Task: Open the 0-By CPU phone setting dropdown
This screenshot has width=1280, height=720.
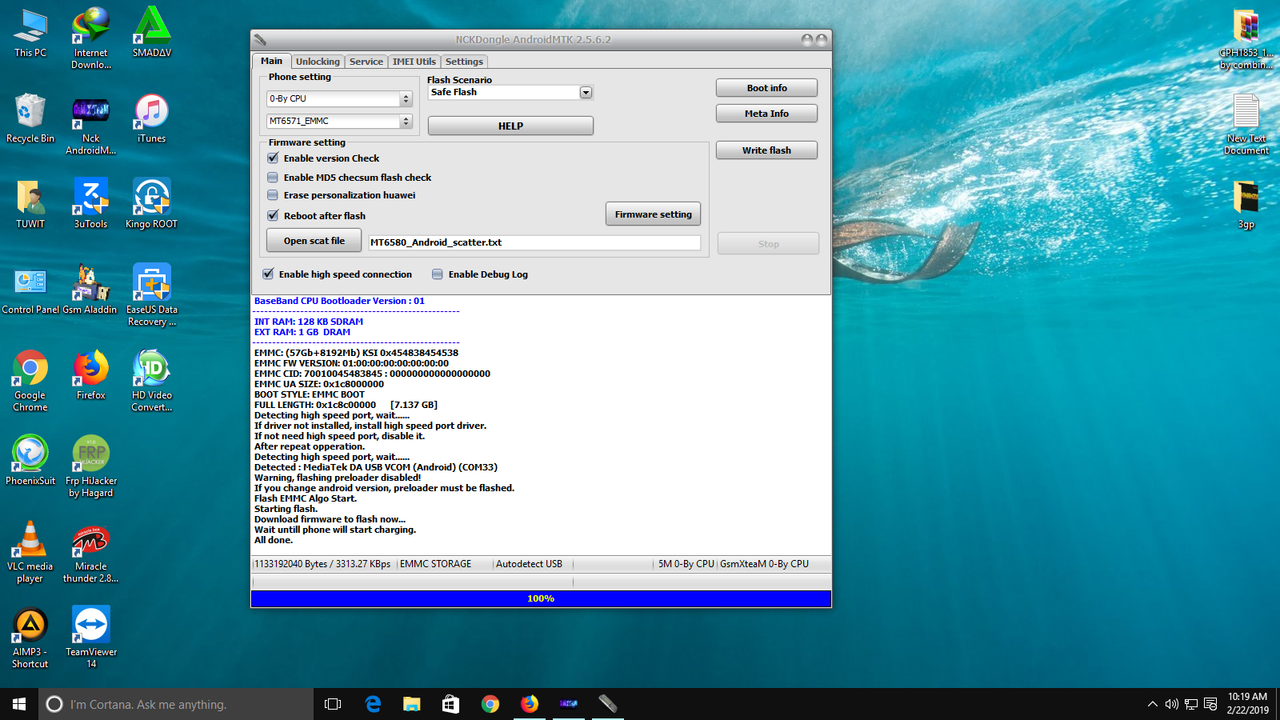Action: click(x=406, y=98)
